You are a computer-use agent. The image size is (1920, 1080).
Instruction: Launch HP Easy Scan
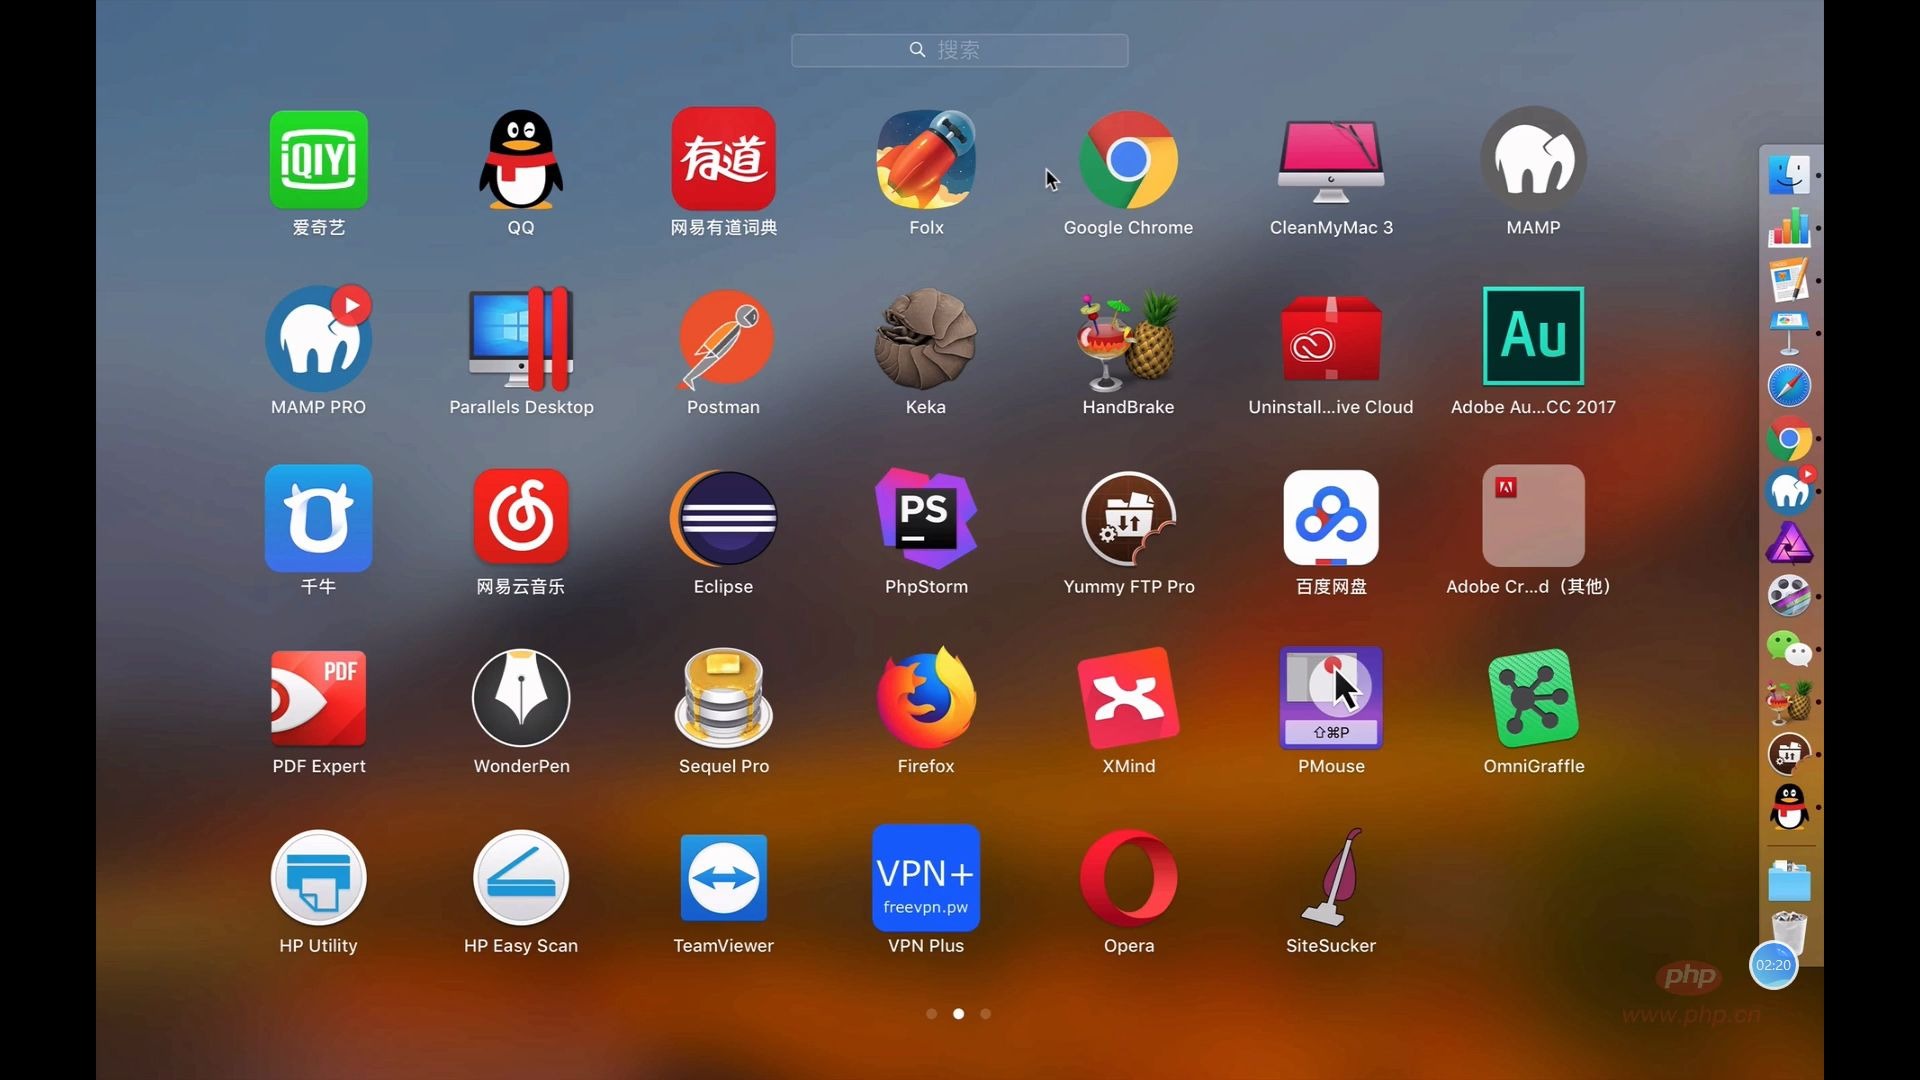[521, 878]
